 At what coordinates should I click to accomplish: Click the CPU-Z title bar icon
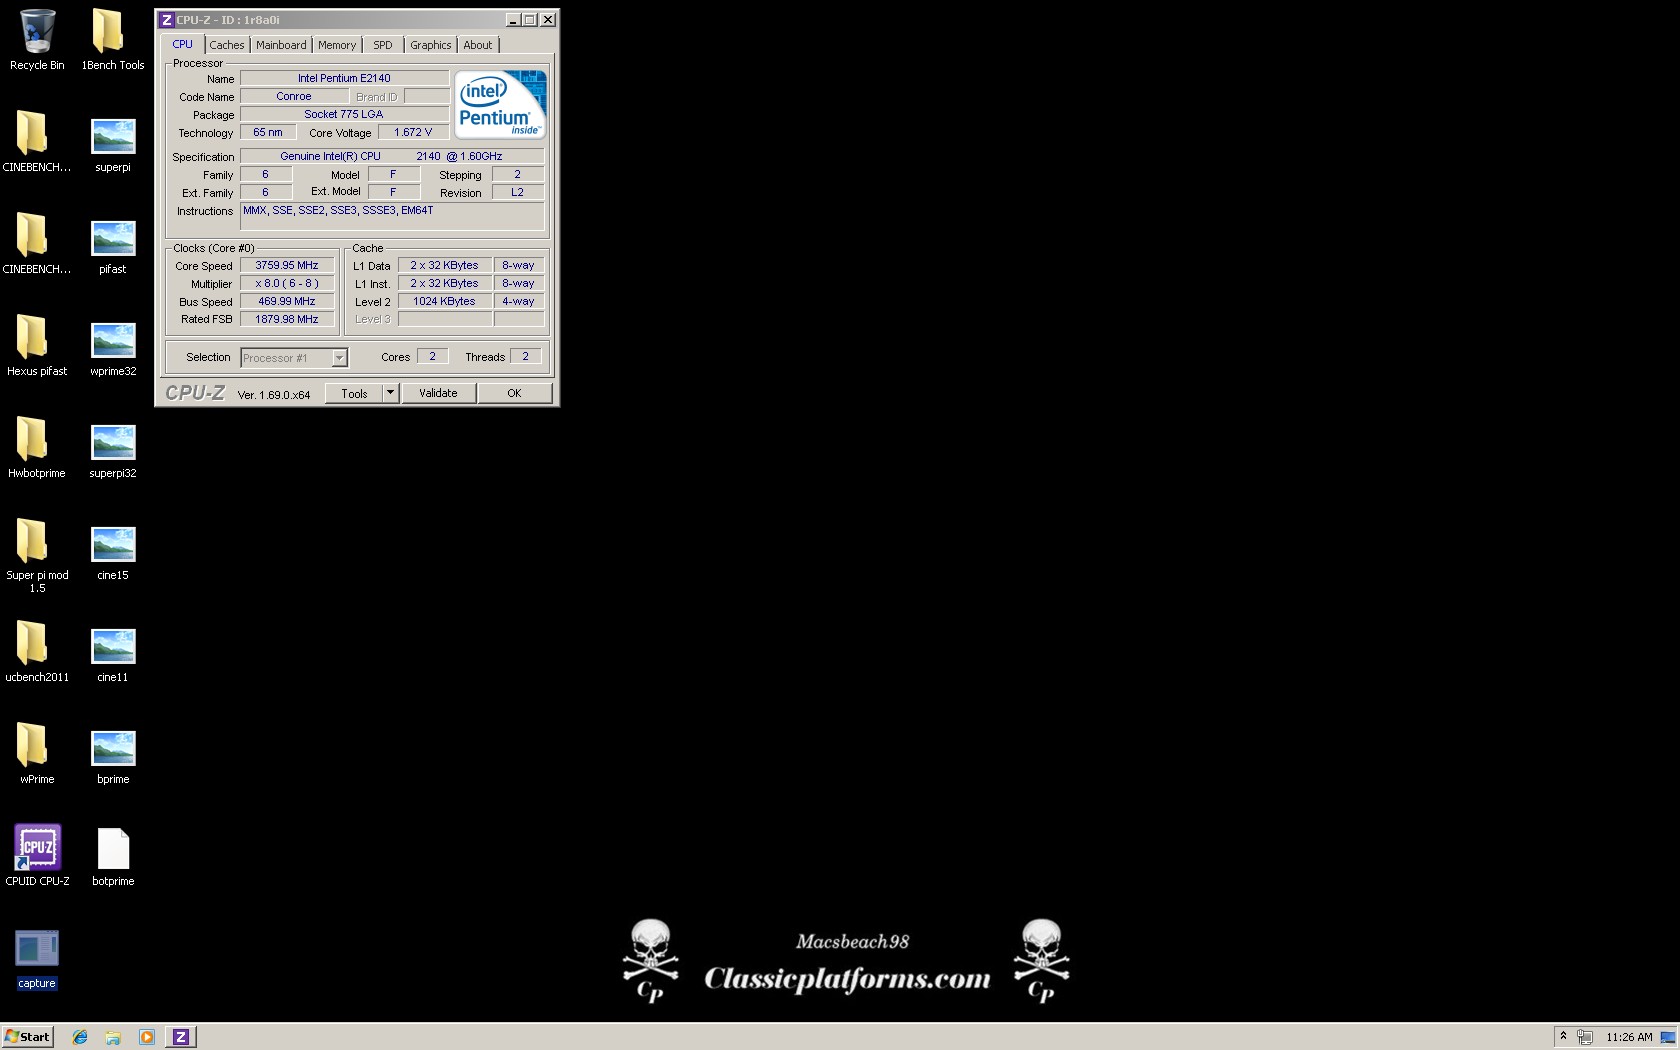pos(167,20)
